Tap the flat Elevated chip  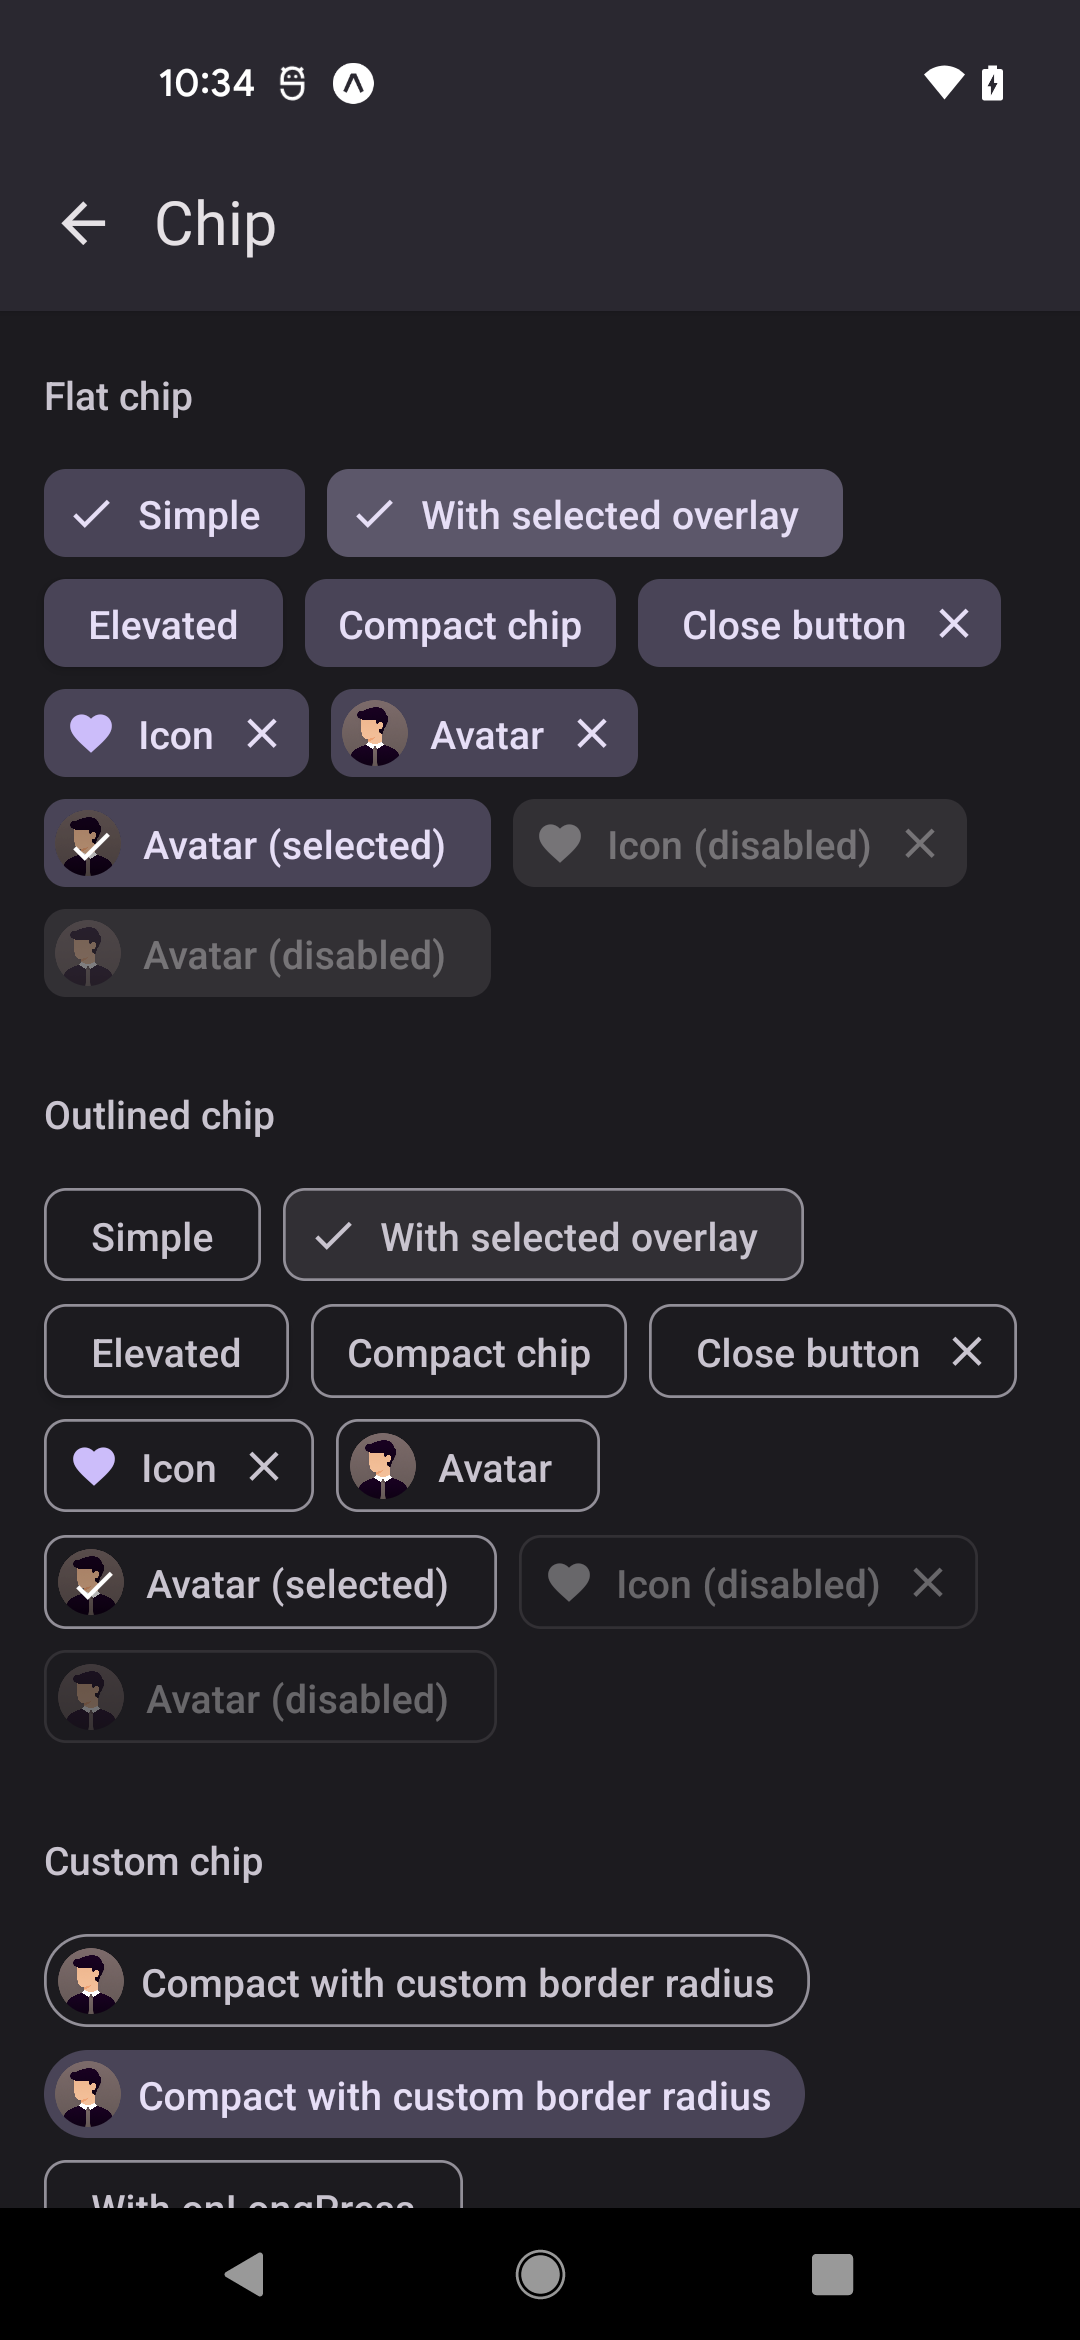(163, 624)
